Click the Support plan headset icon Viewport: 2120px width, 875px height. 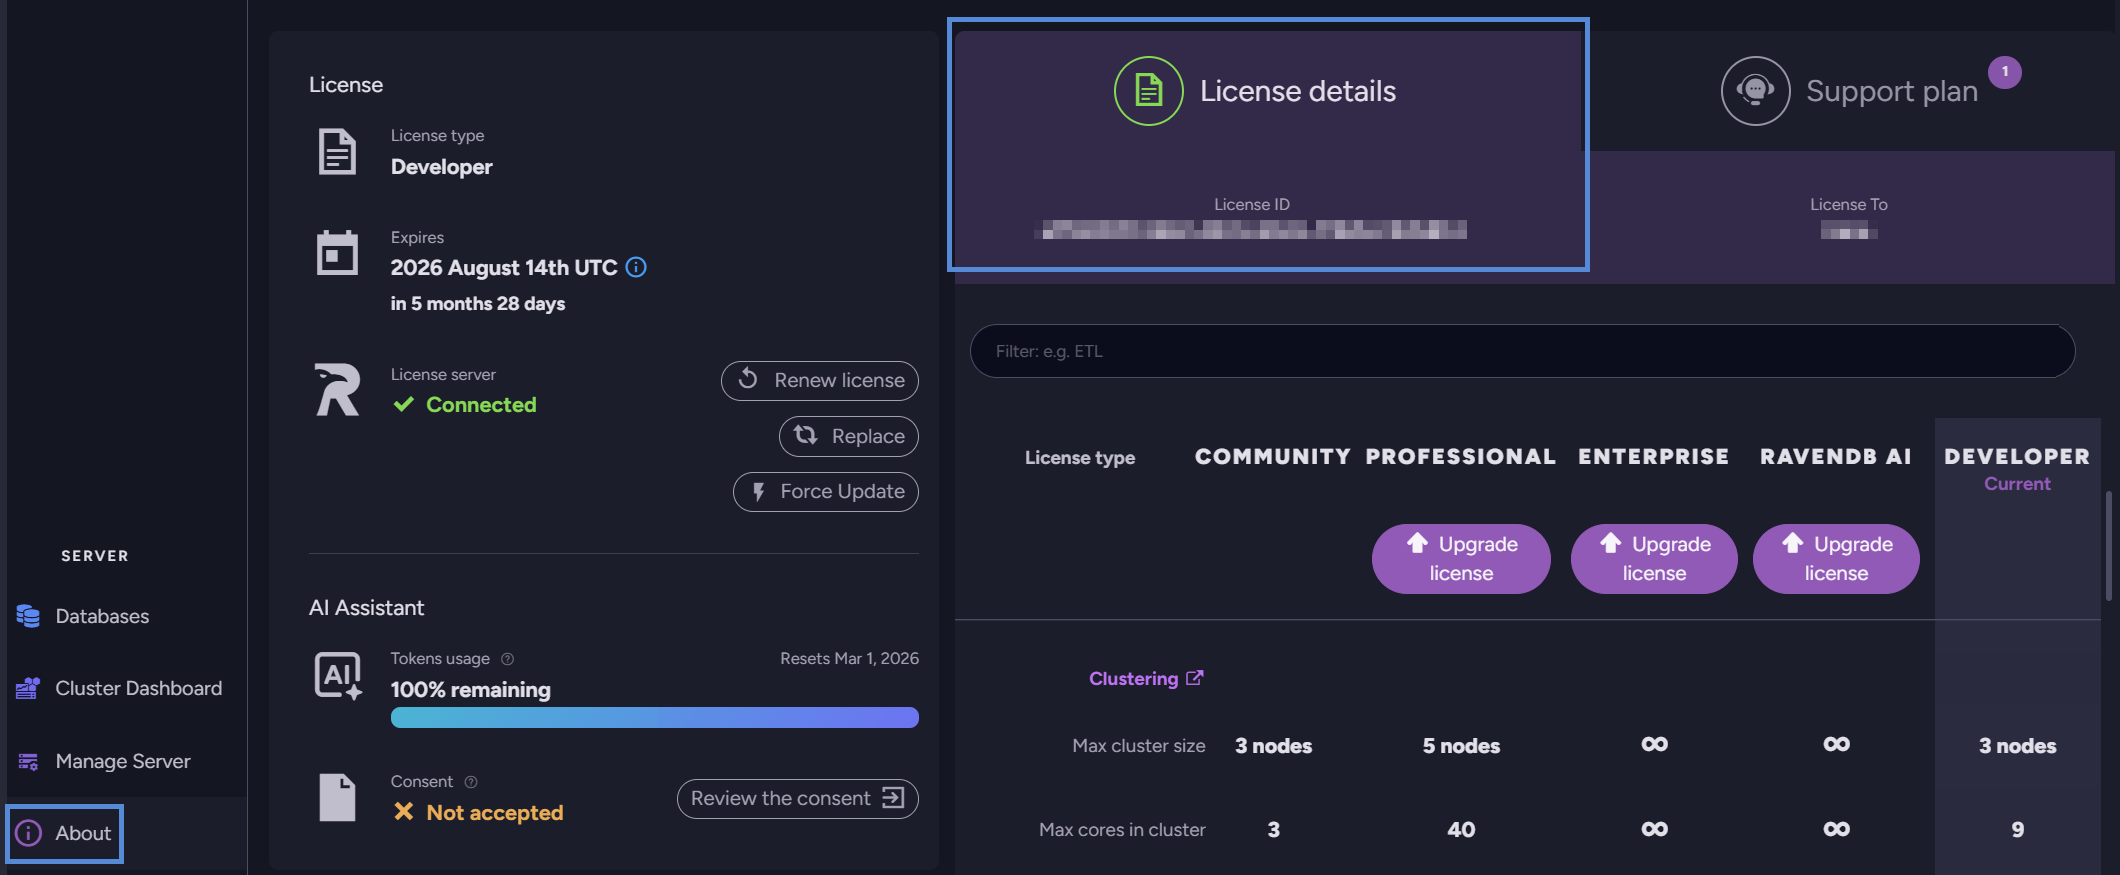(x=1755, y=91)
